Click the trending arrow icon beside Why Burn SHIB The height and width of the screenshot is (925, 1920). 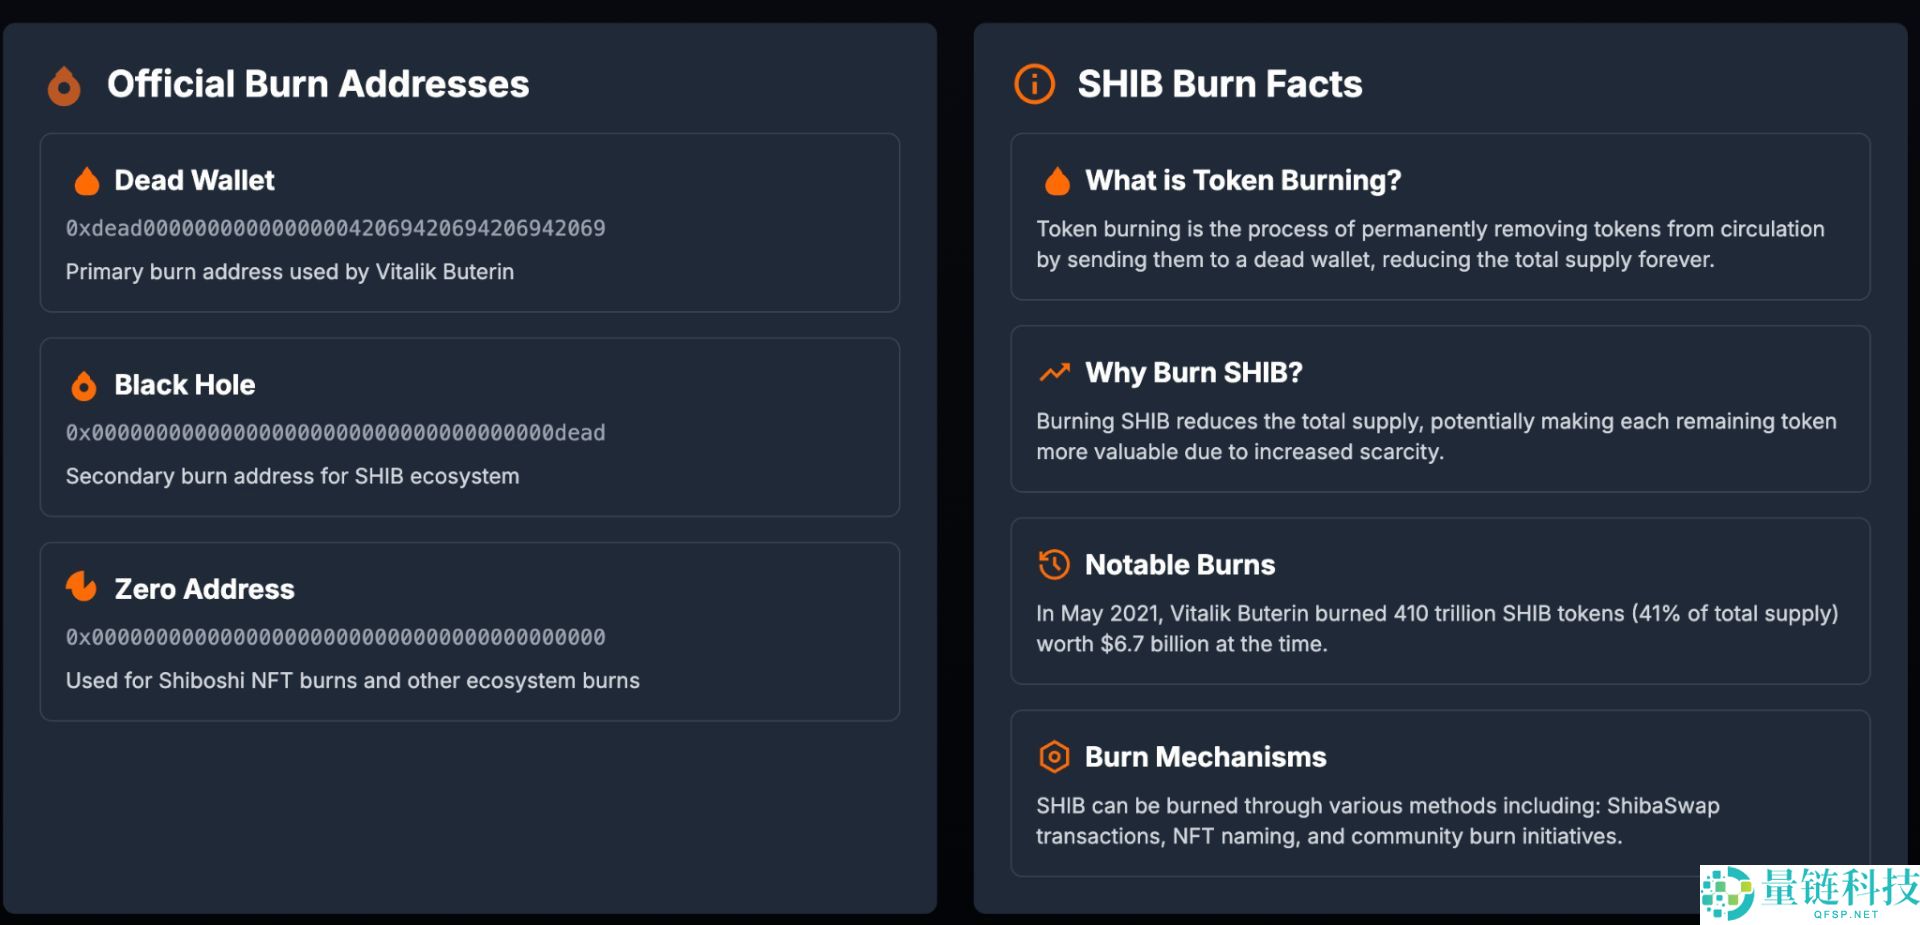click(1054, 373)
